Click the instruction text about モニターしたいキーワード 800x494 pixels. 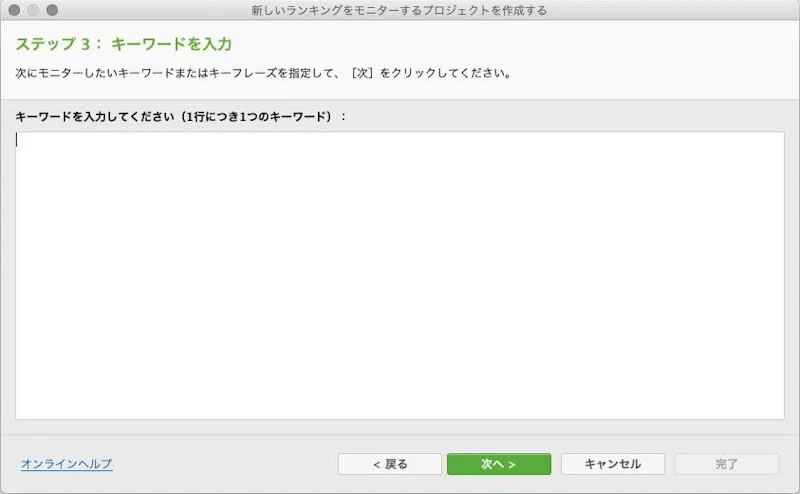264,73
